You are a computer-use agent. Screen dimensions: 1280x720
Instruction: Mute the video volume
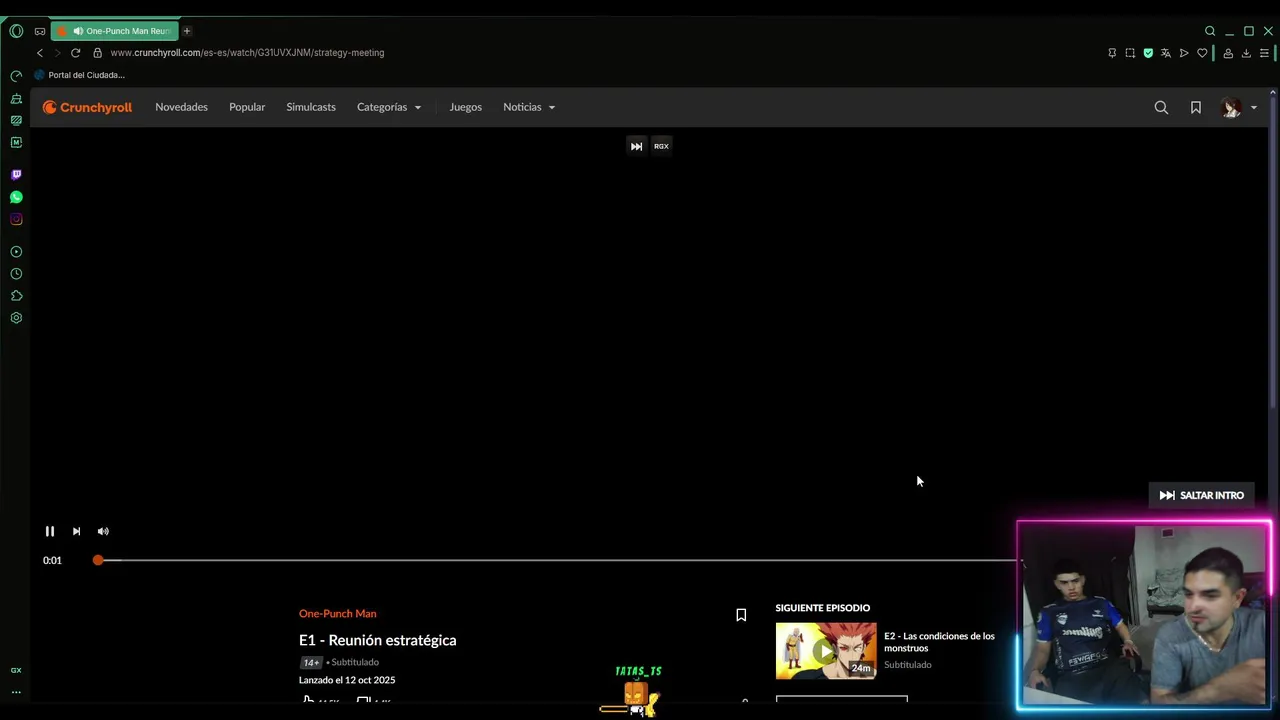tap(103, 532)
